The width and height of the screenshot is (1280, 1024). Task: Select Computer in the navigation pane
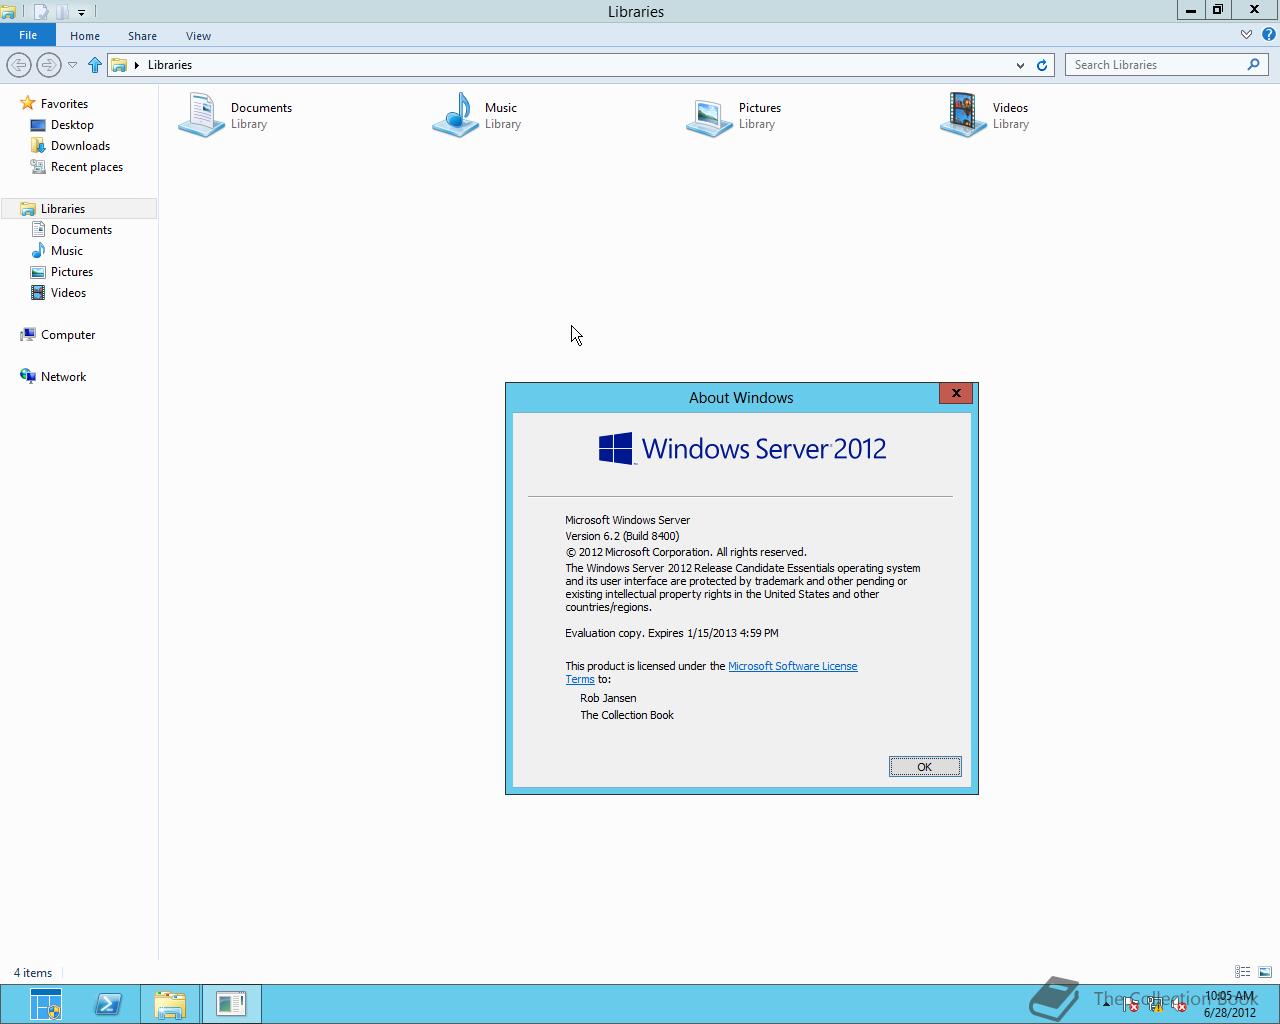[x=68, y=335]
